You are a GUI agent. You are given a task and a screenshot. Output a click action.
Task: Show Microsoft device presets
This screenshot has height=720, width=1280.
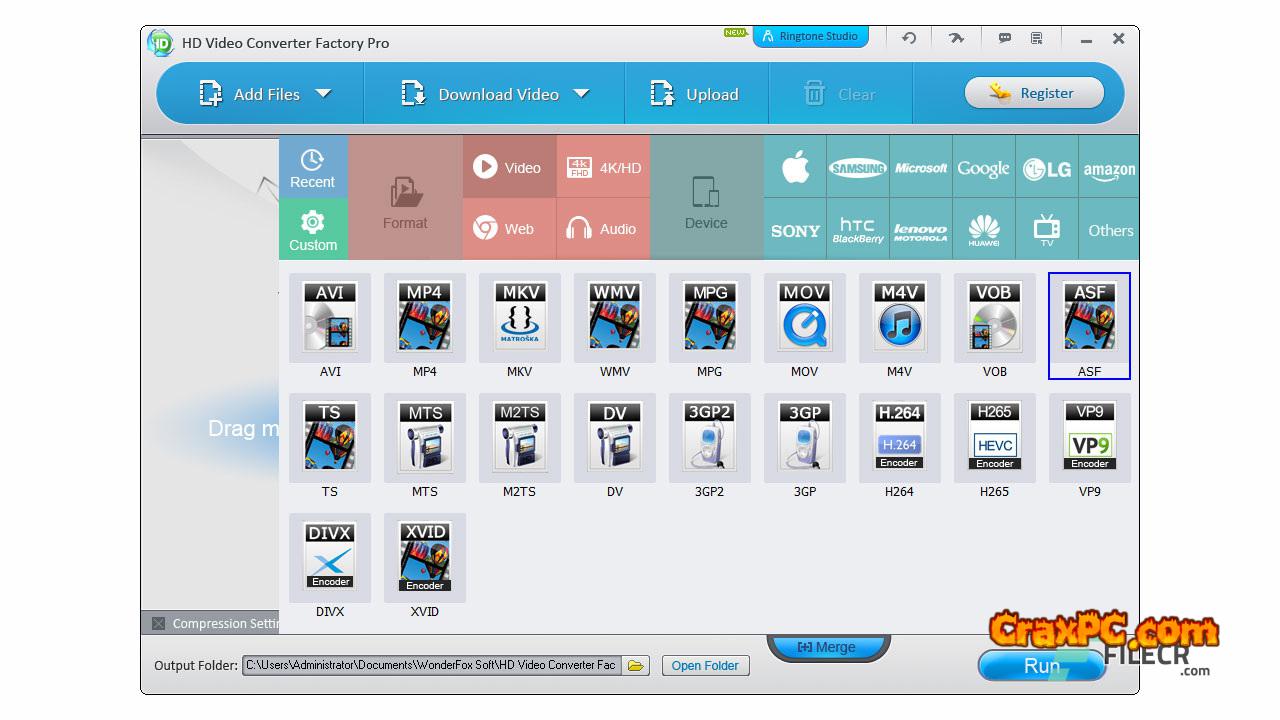[921, 167]
